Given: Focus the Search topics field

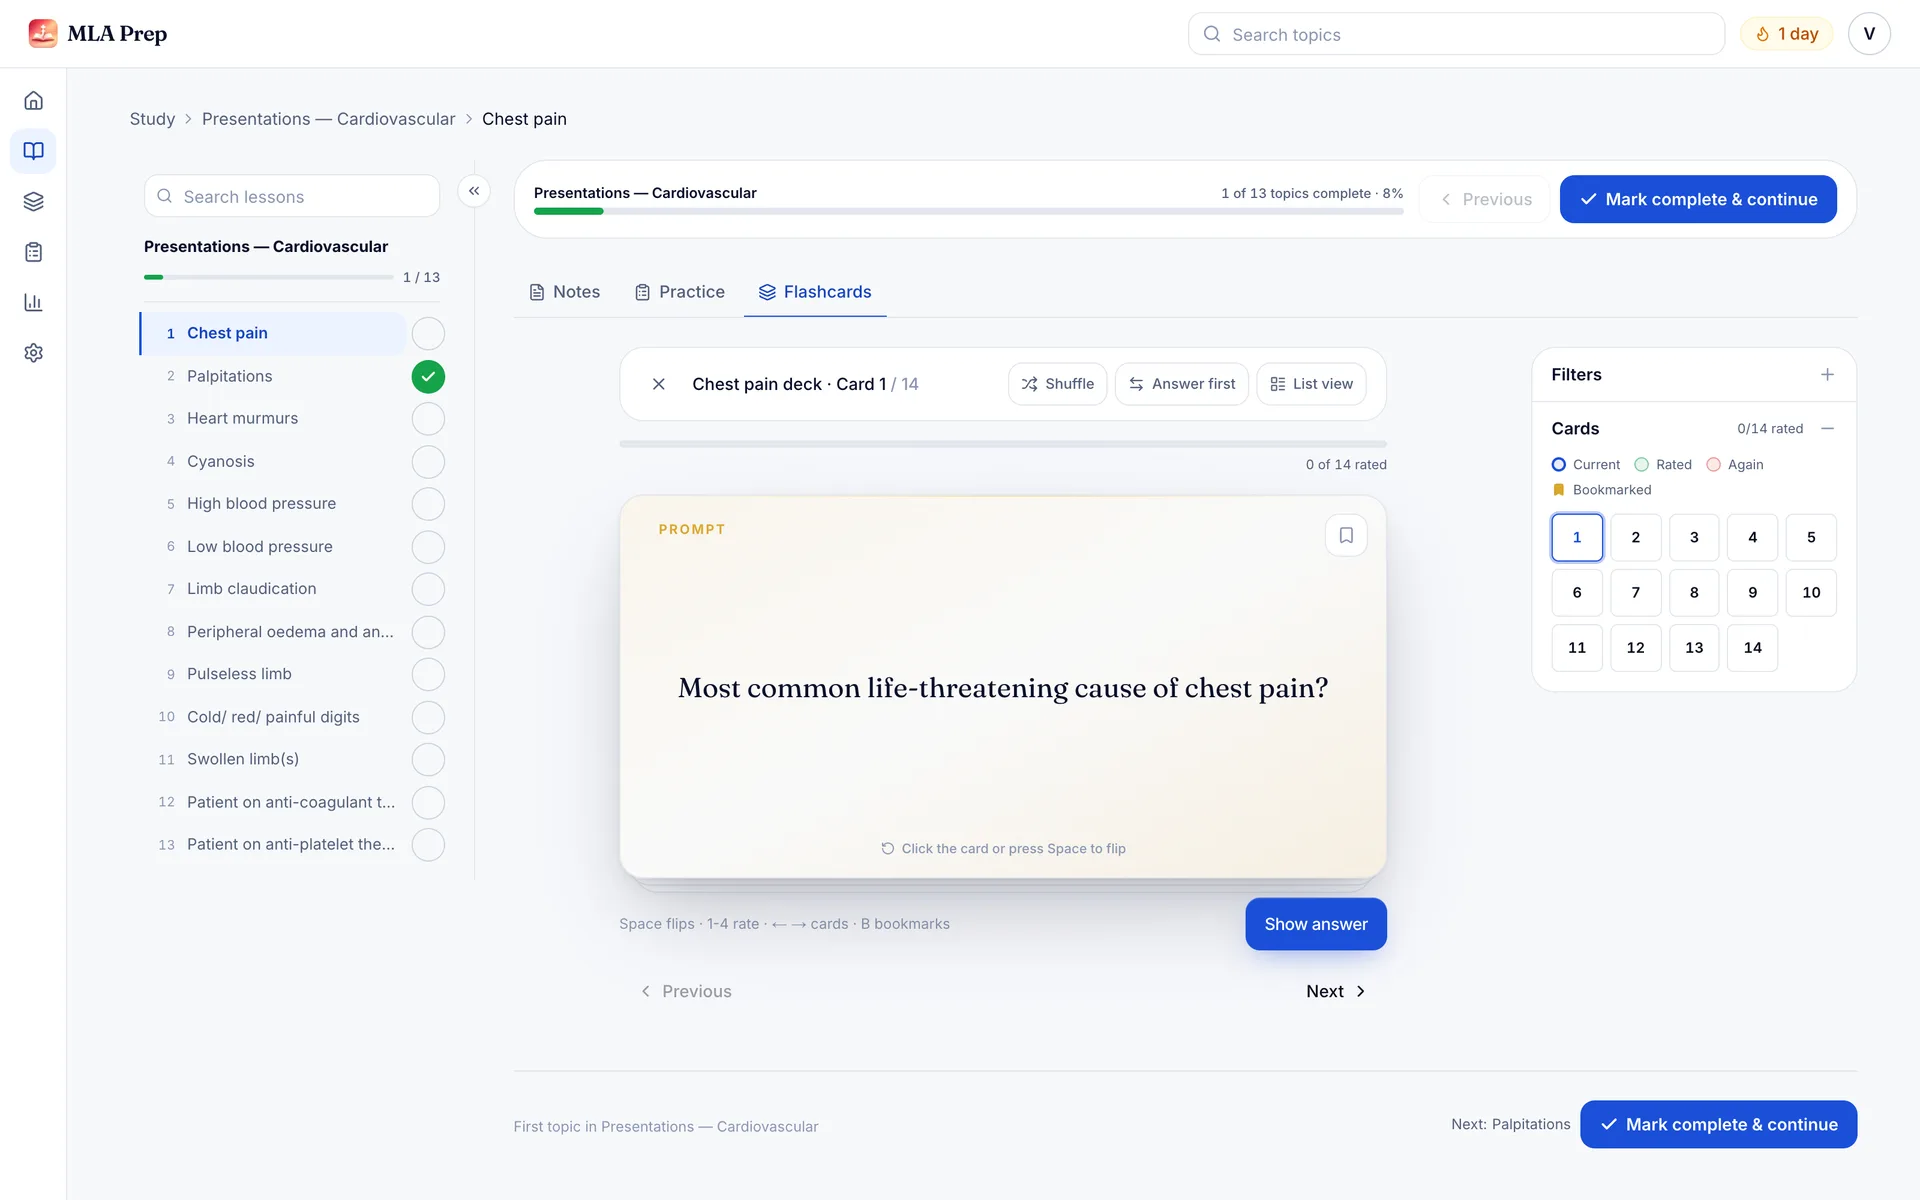Looking at the screenshot, I should [1456, 34].
